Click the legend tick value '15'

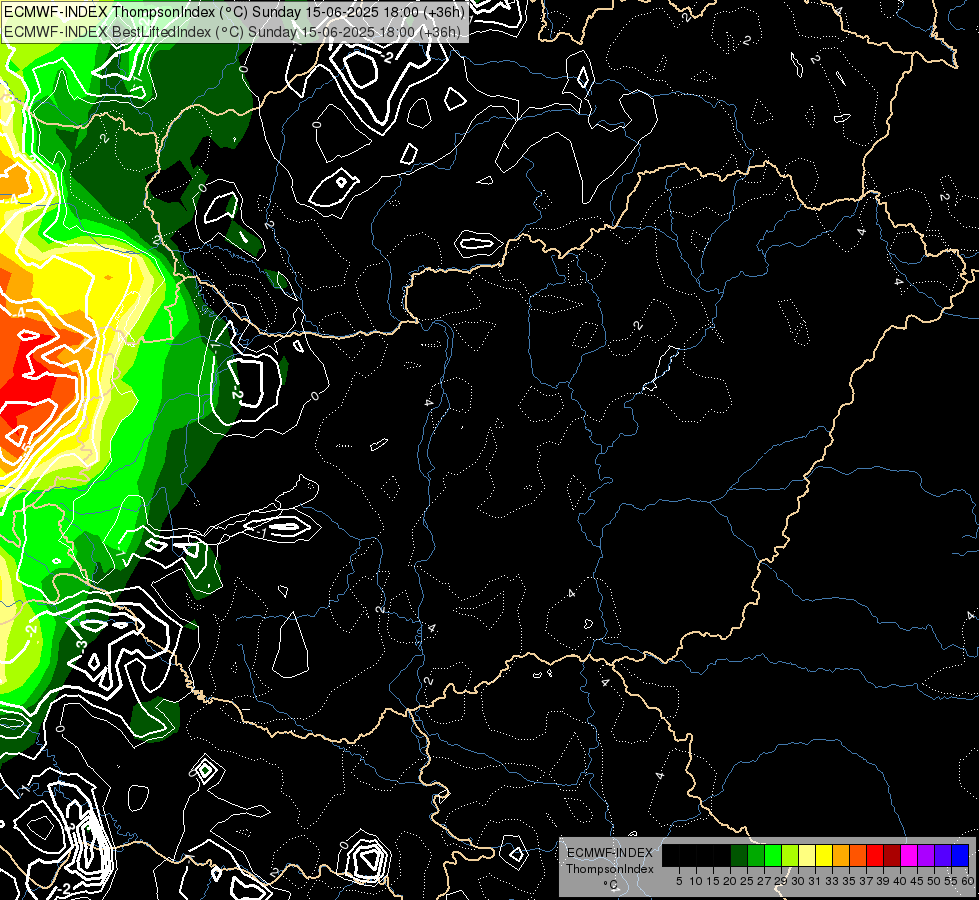713,881
